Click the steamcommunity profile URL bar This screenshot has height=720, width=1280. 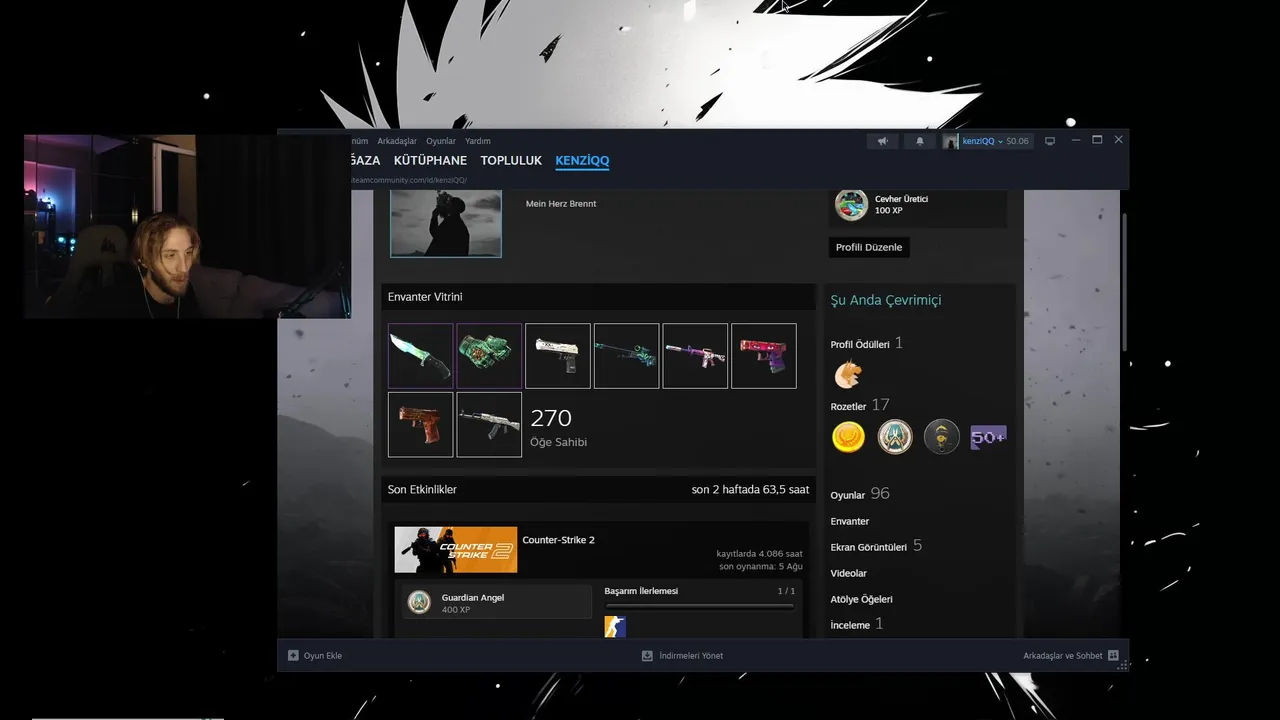point(408,180)
